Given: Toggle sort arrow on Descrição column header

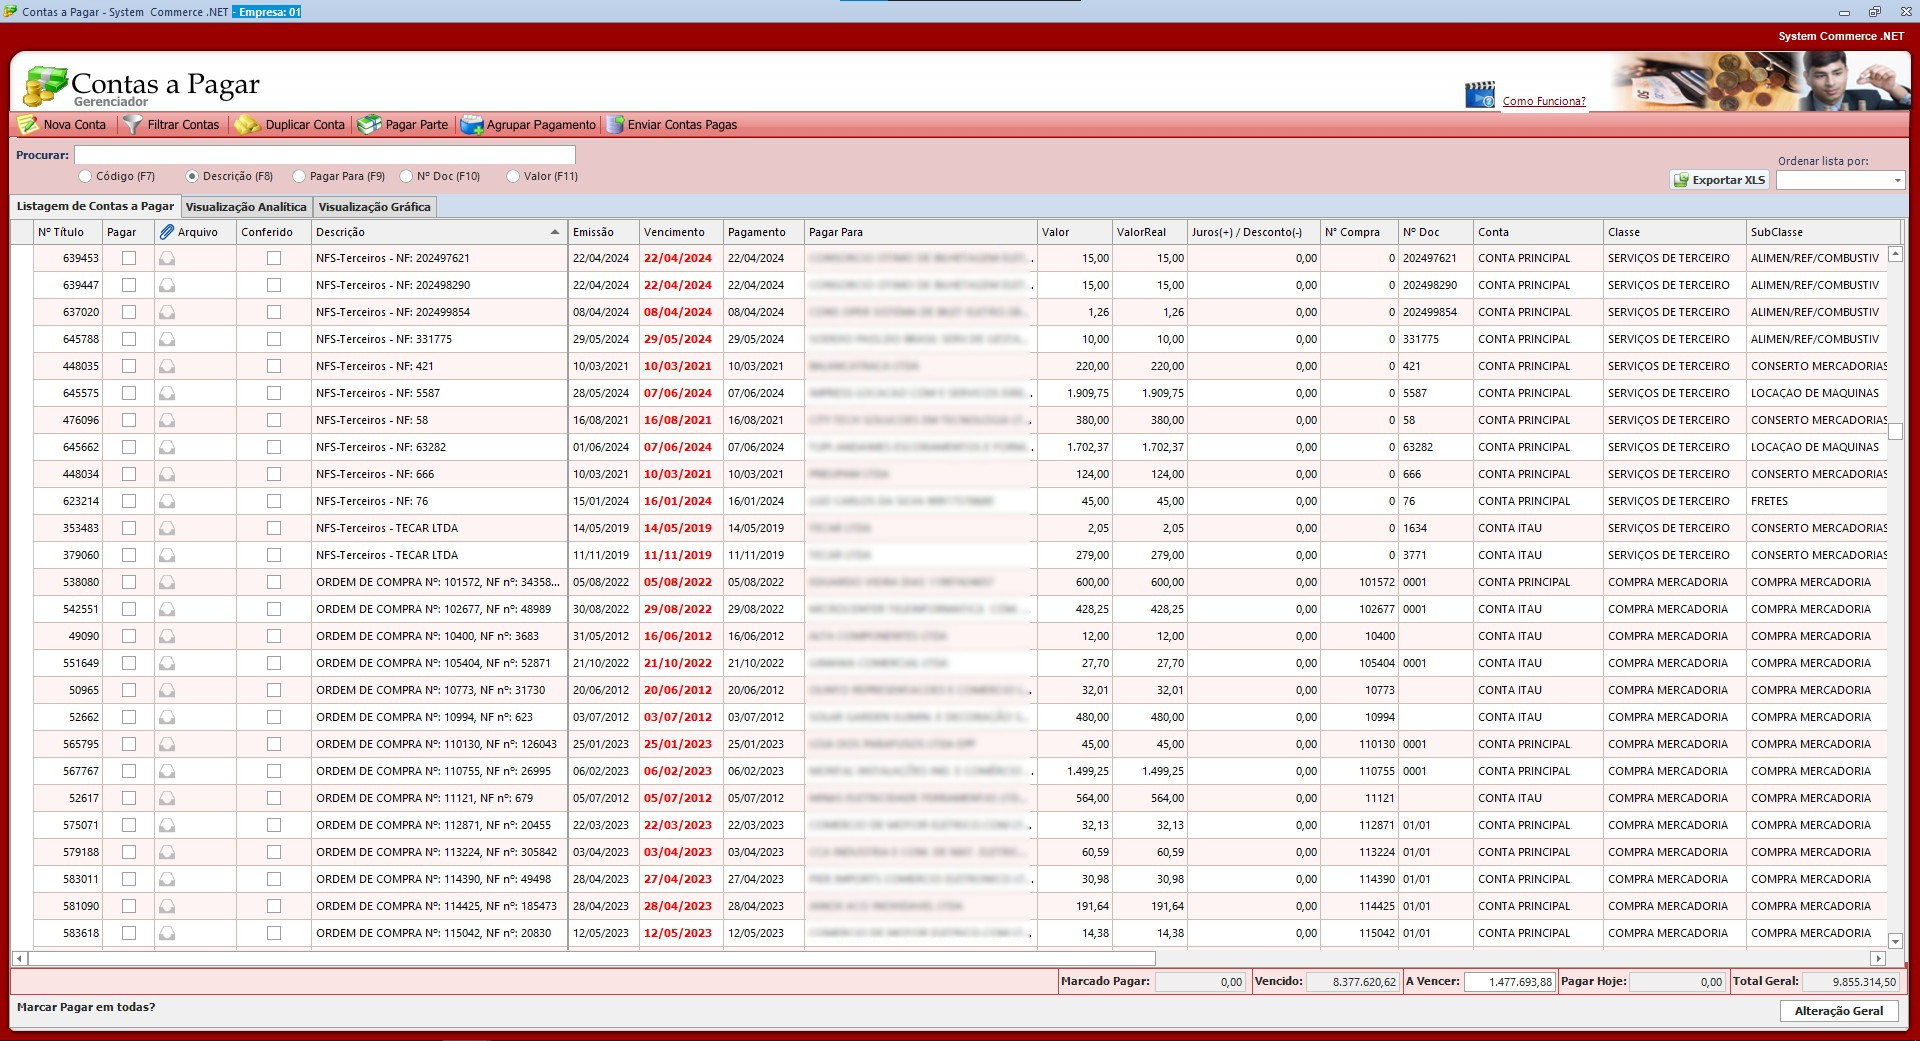Looking at the screenshot, I should [x=555, y=232].
